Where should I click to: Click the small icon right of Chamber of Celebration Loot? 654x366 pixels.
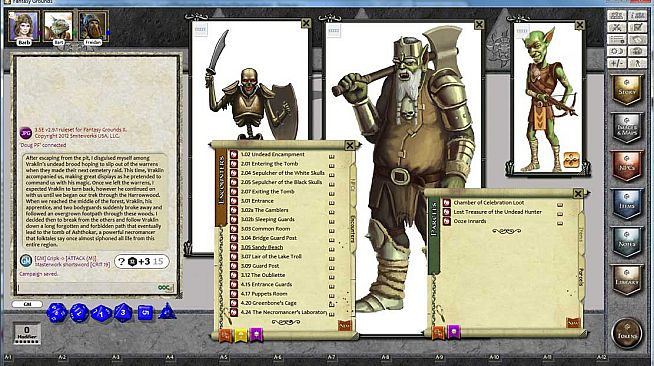click(x=560, y=205)
